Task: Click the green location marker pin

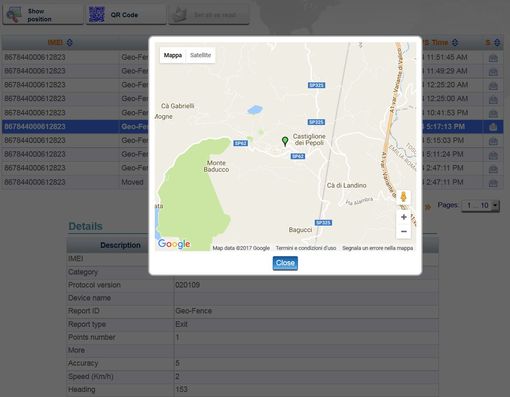Action: [x=285, y=141]
